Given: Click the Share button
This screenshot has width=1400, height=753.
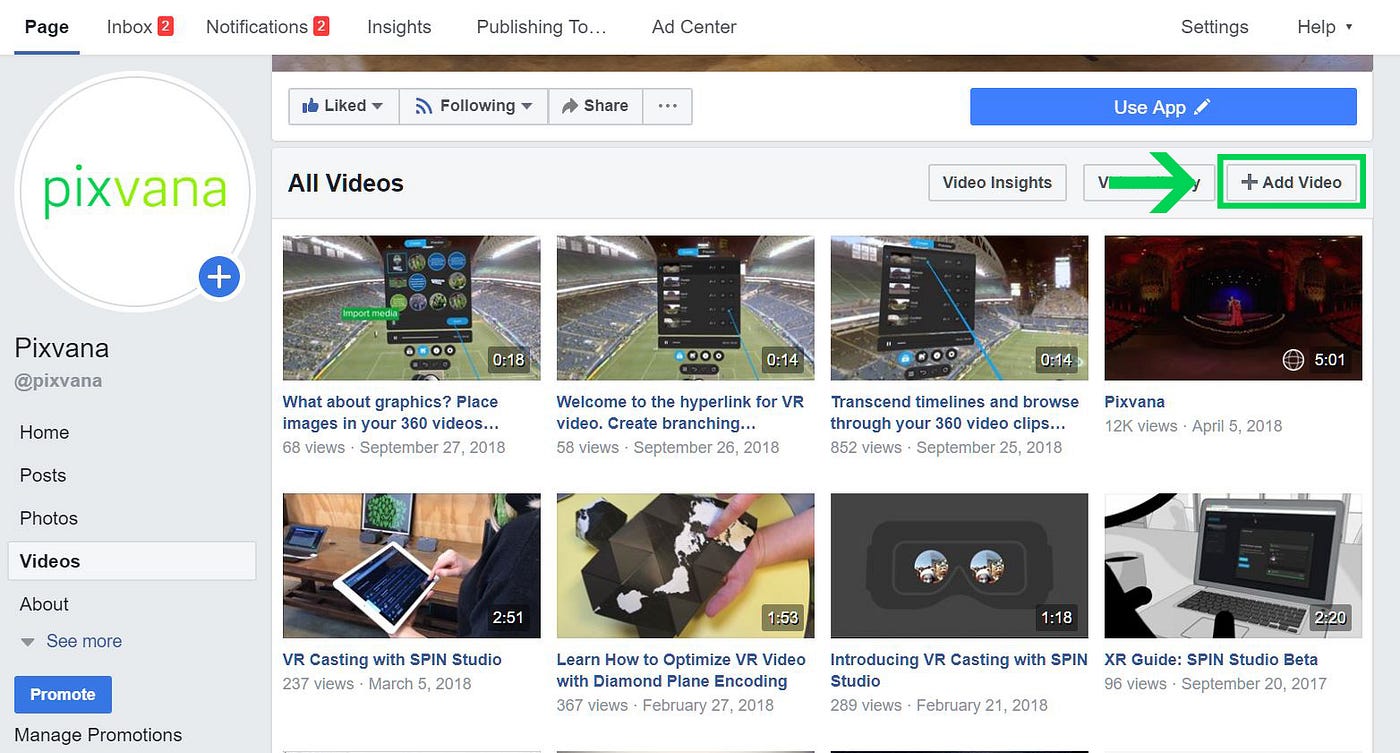Looking at the screenshot, I should tap(596, 106).
